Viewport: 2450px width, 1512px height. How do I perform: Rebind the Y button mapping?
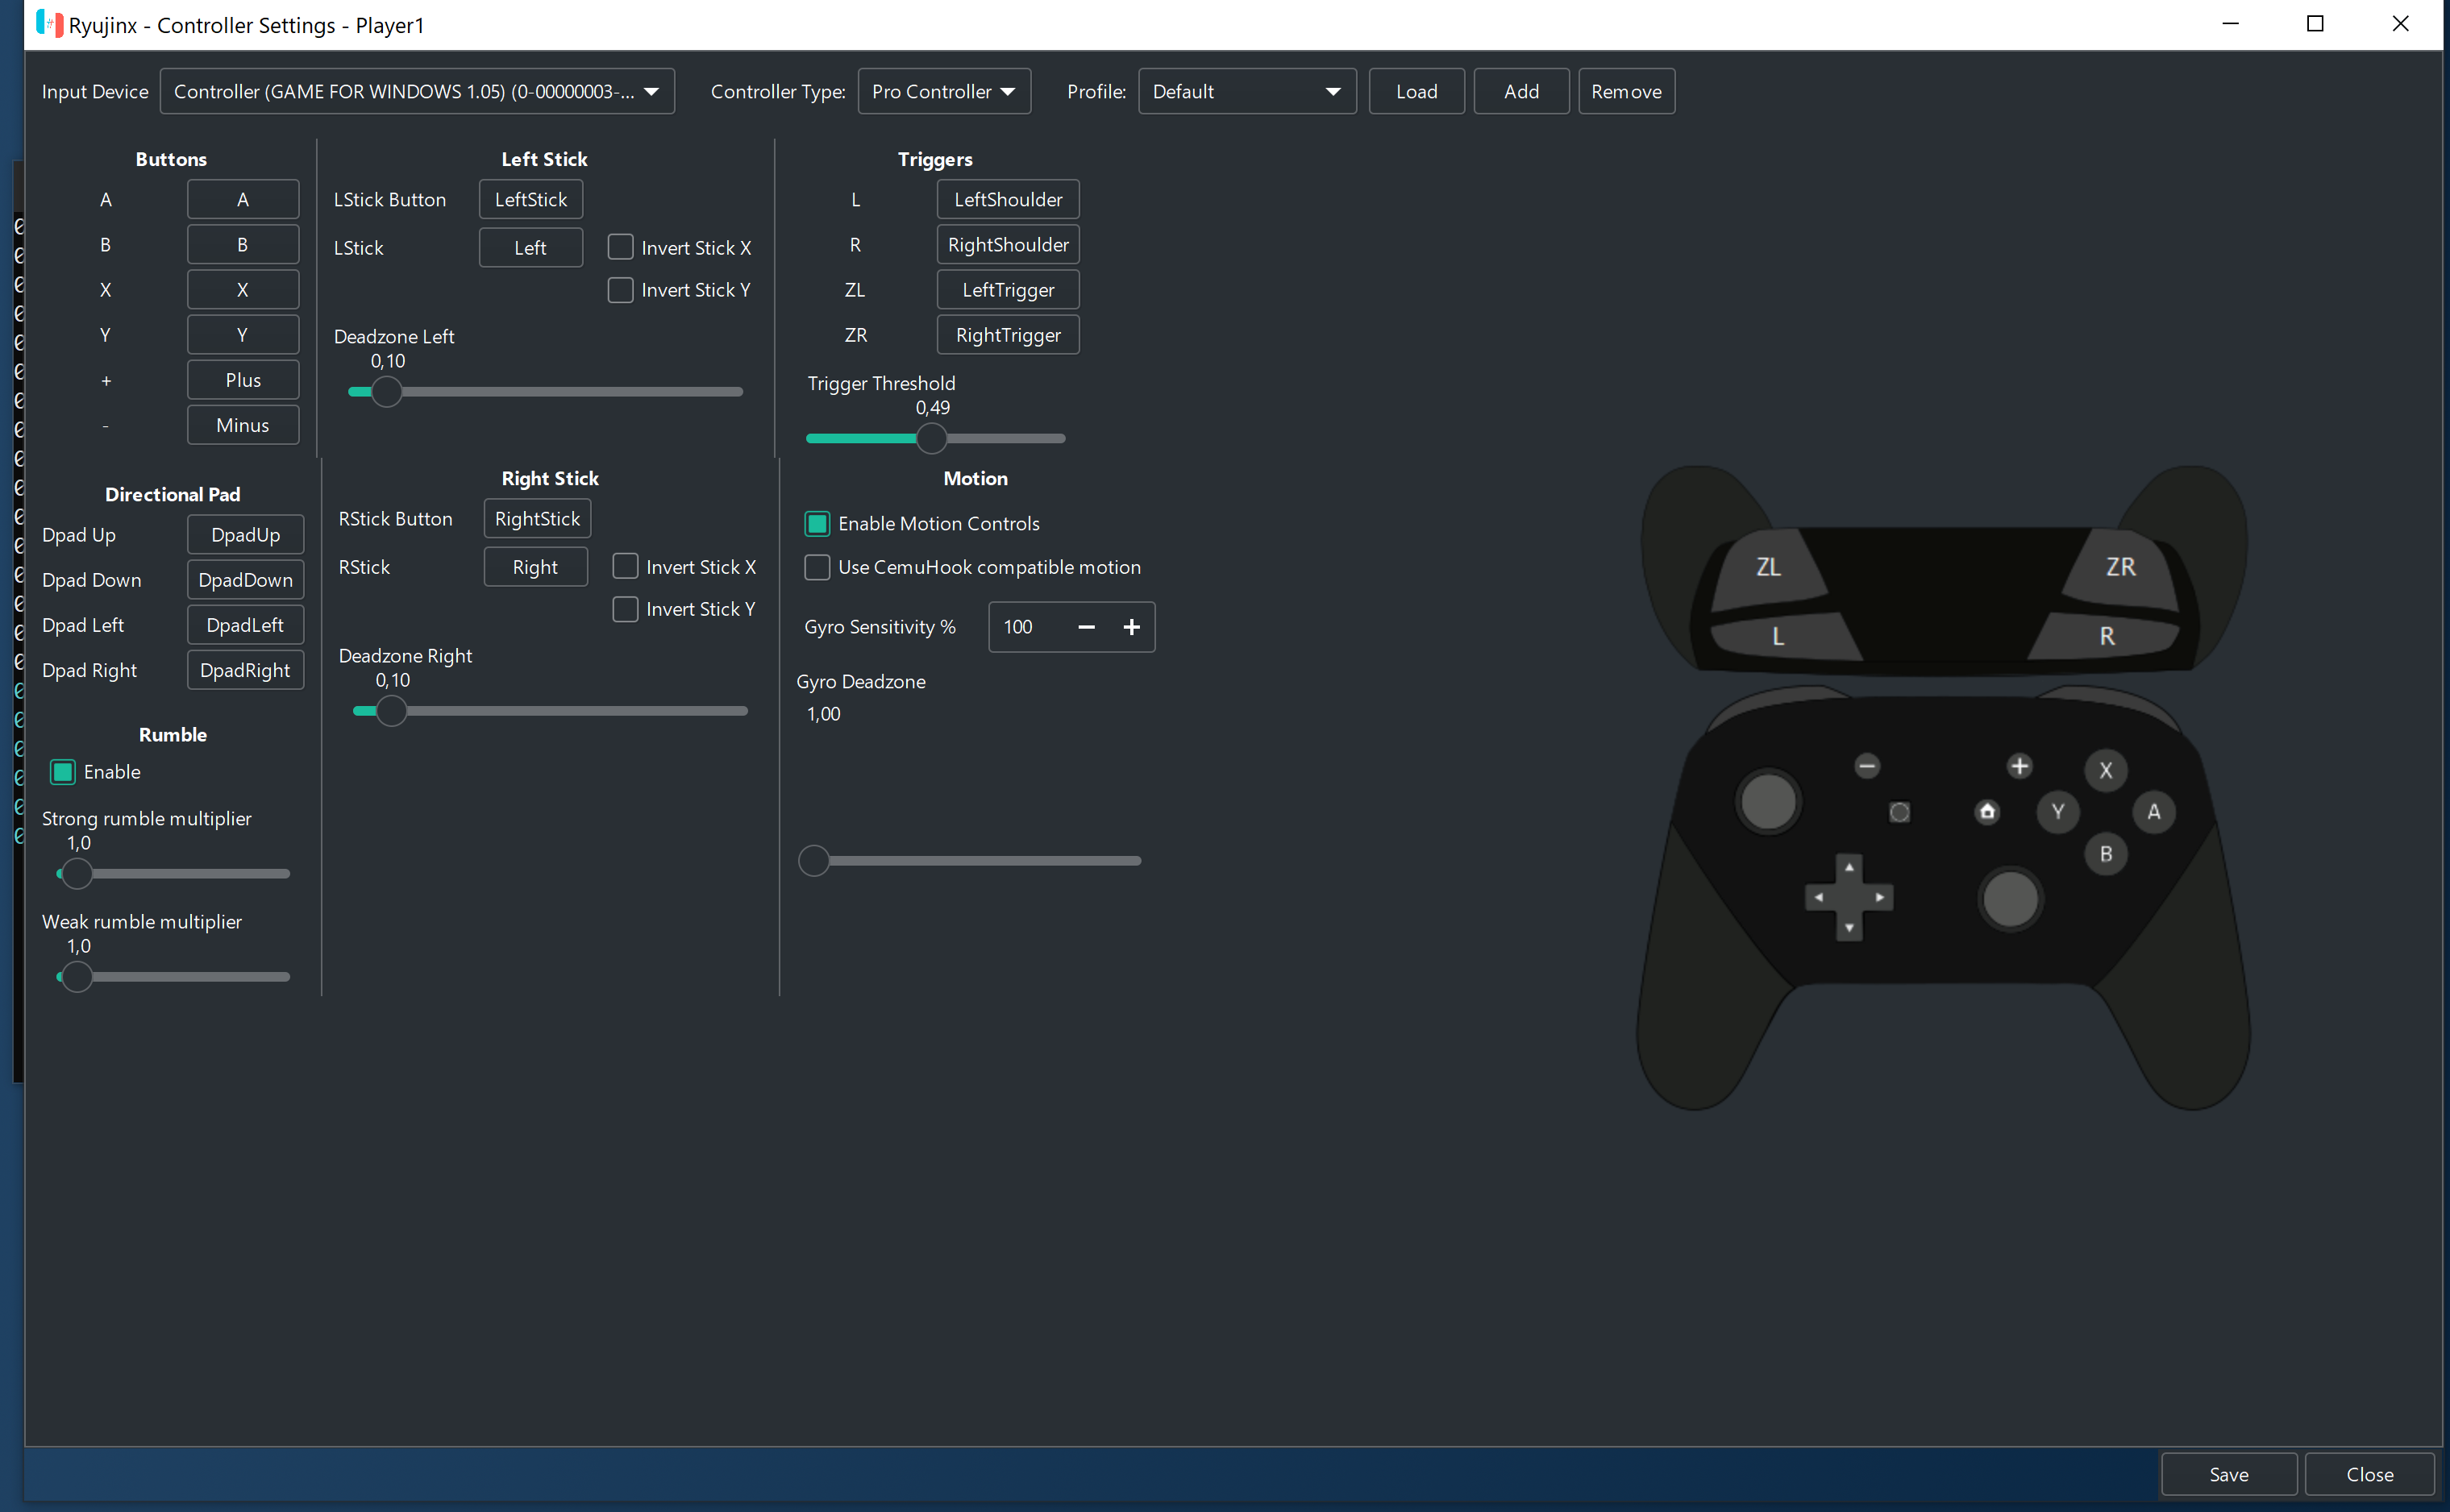[243, 335]
